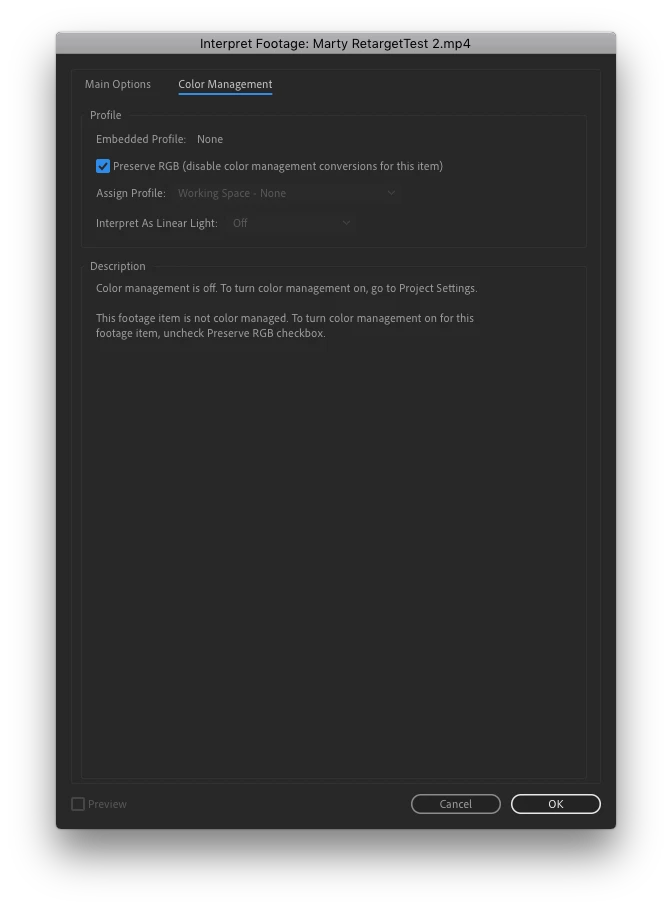
Task: Click the Assign Profile label
Action: click(x=131, y=193)
